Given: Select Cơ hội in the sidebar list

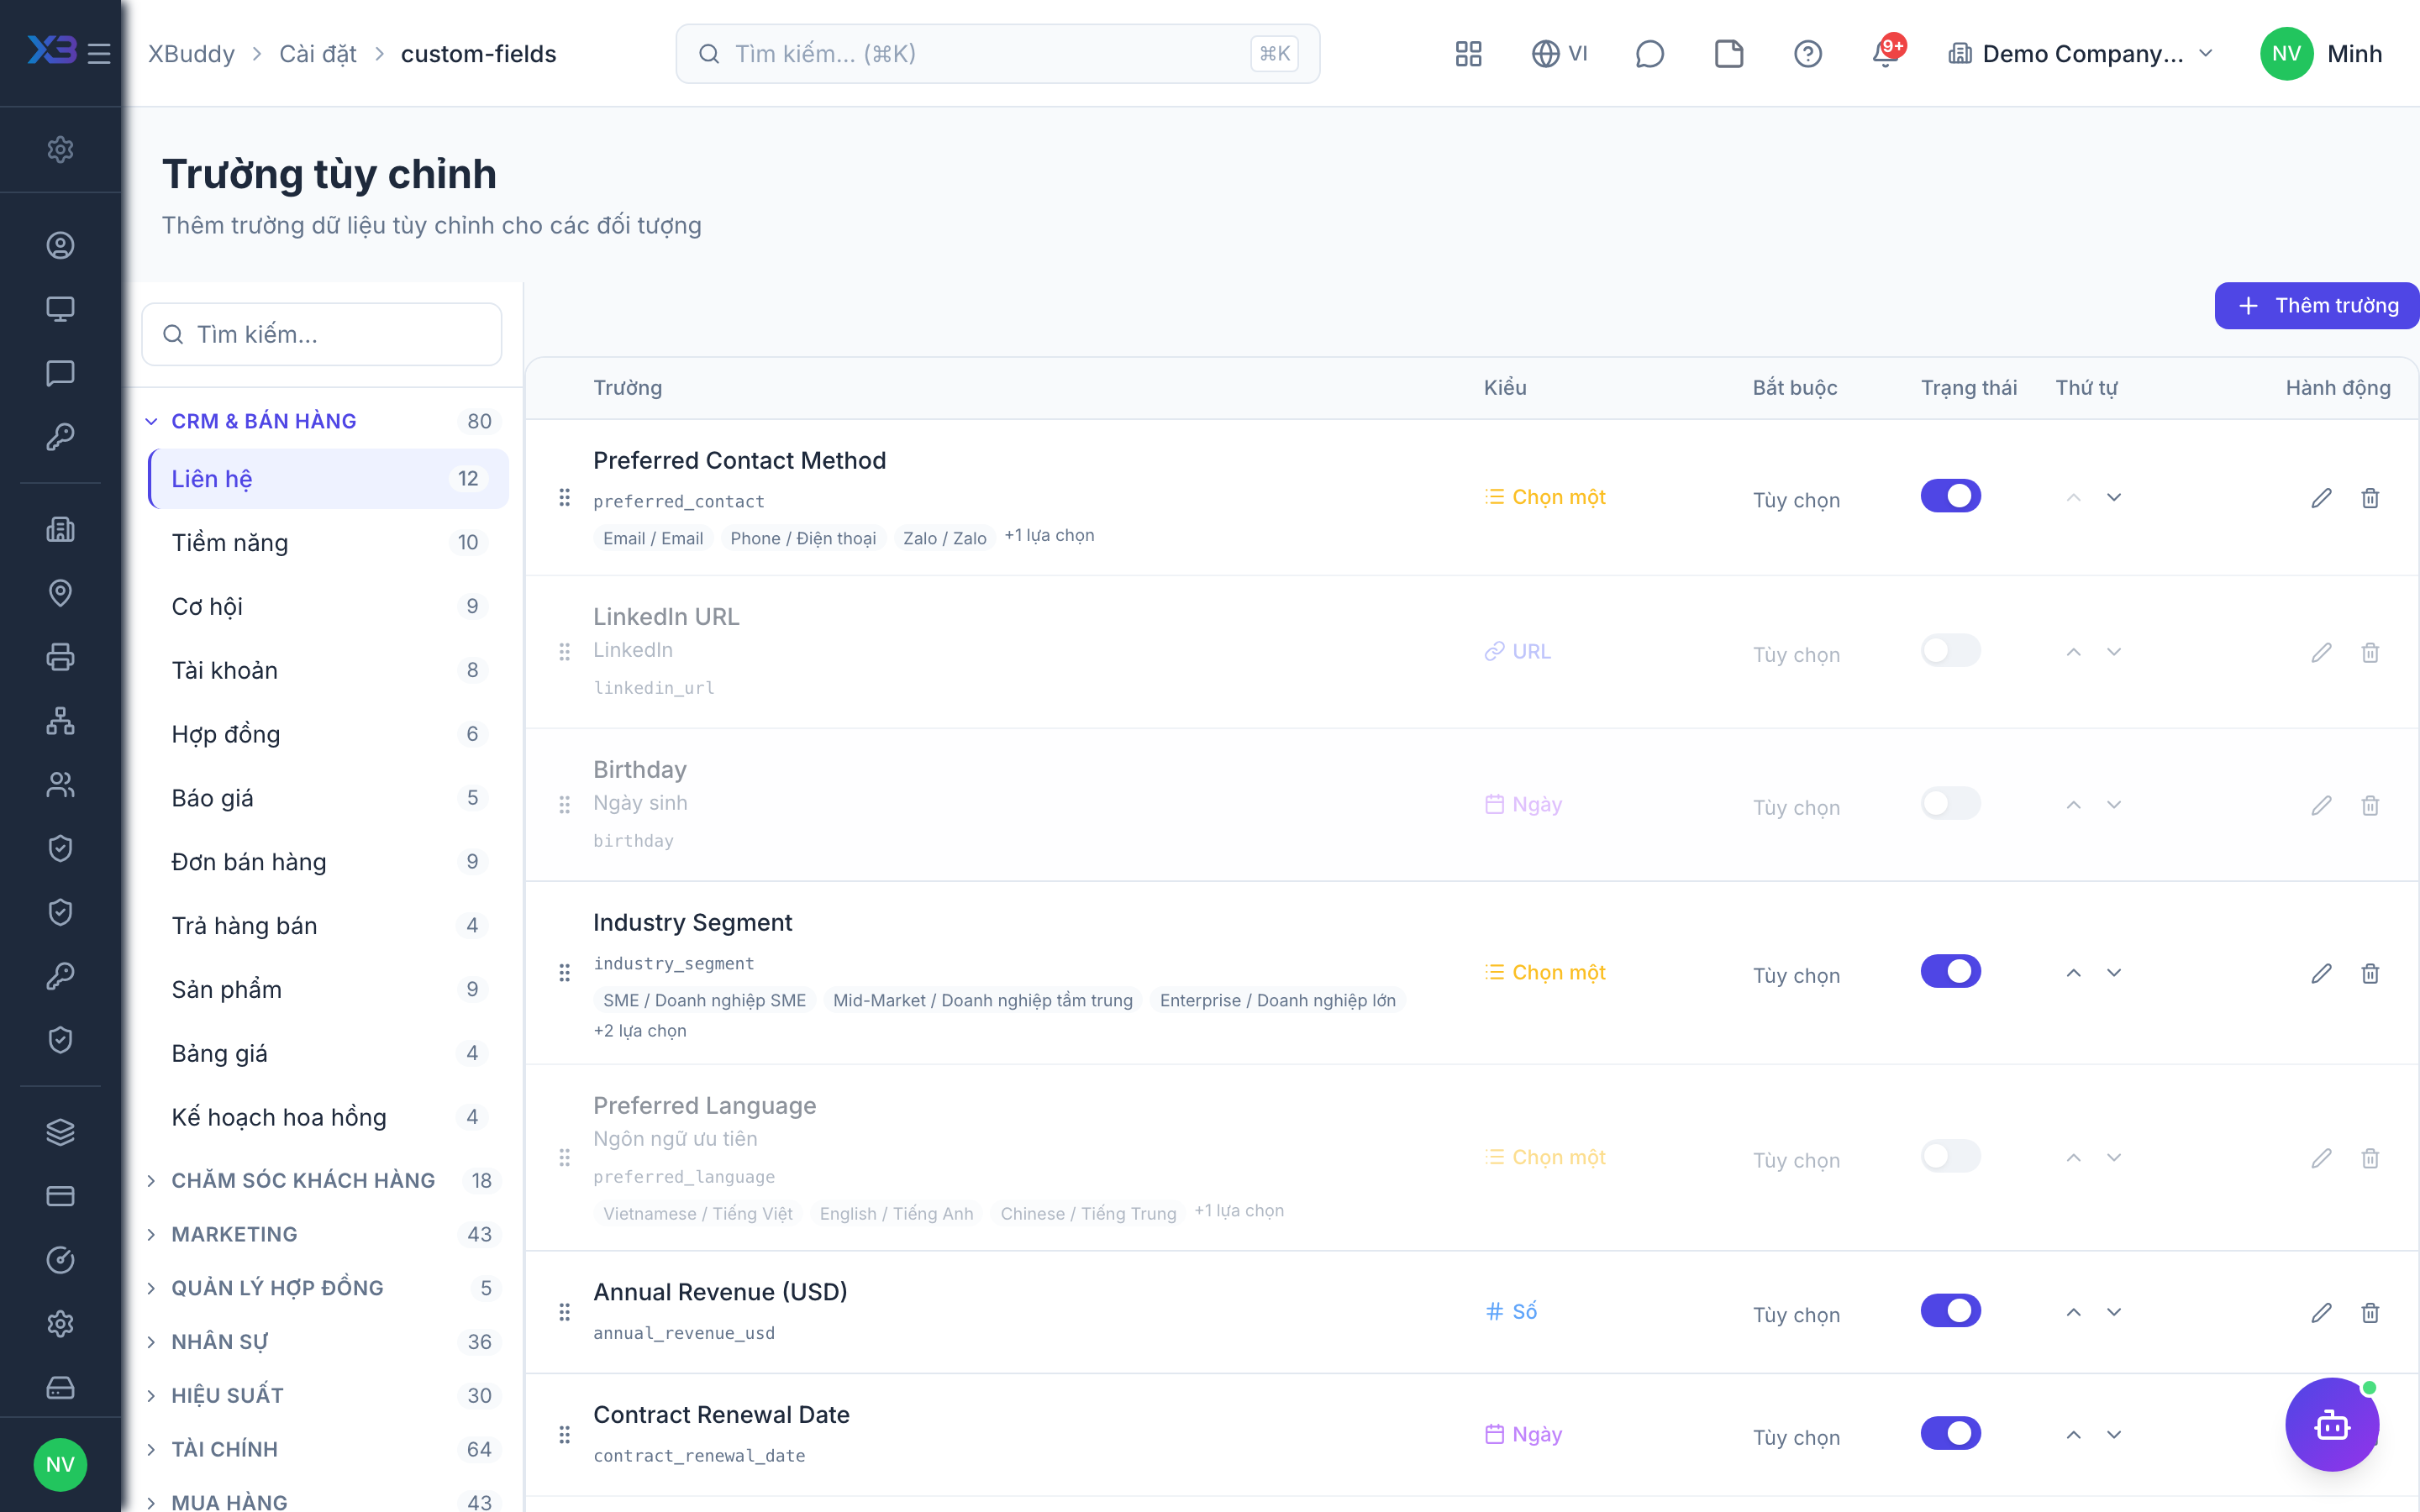Looking at the screenshot, I should [328, 606].
